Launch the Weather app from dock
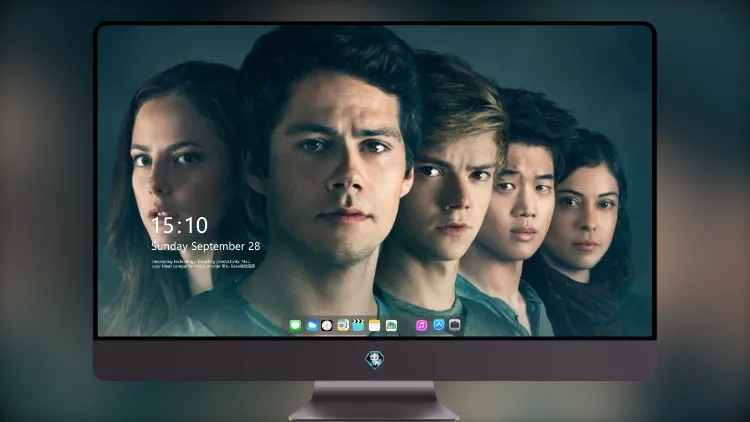 pos(311,326)
